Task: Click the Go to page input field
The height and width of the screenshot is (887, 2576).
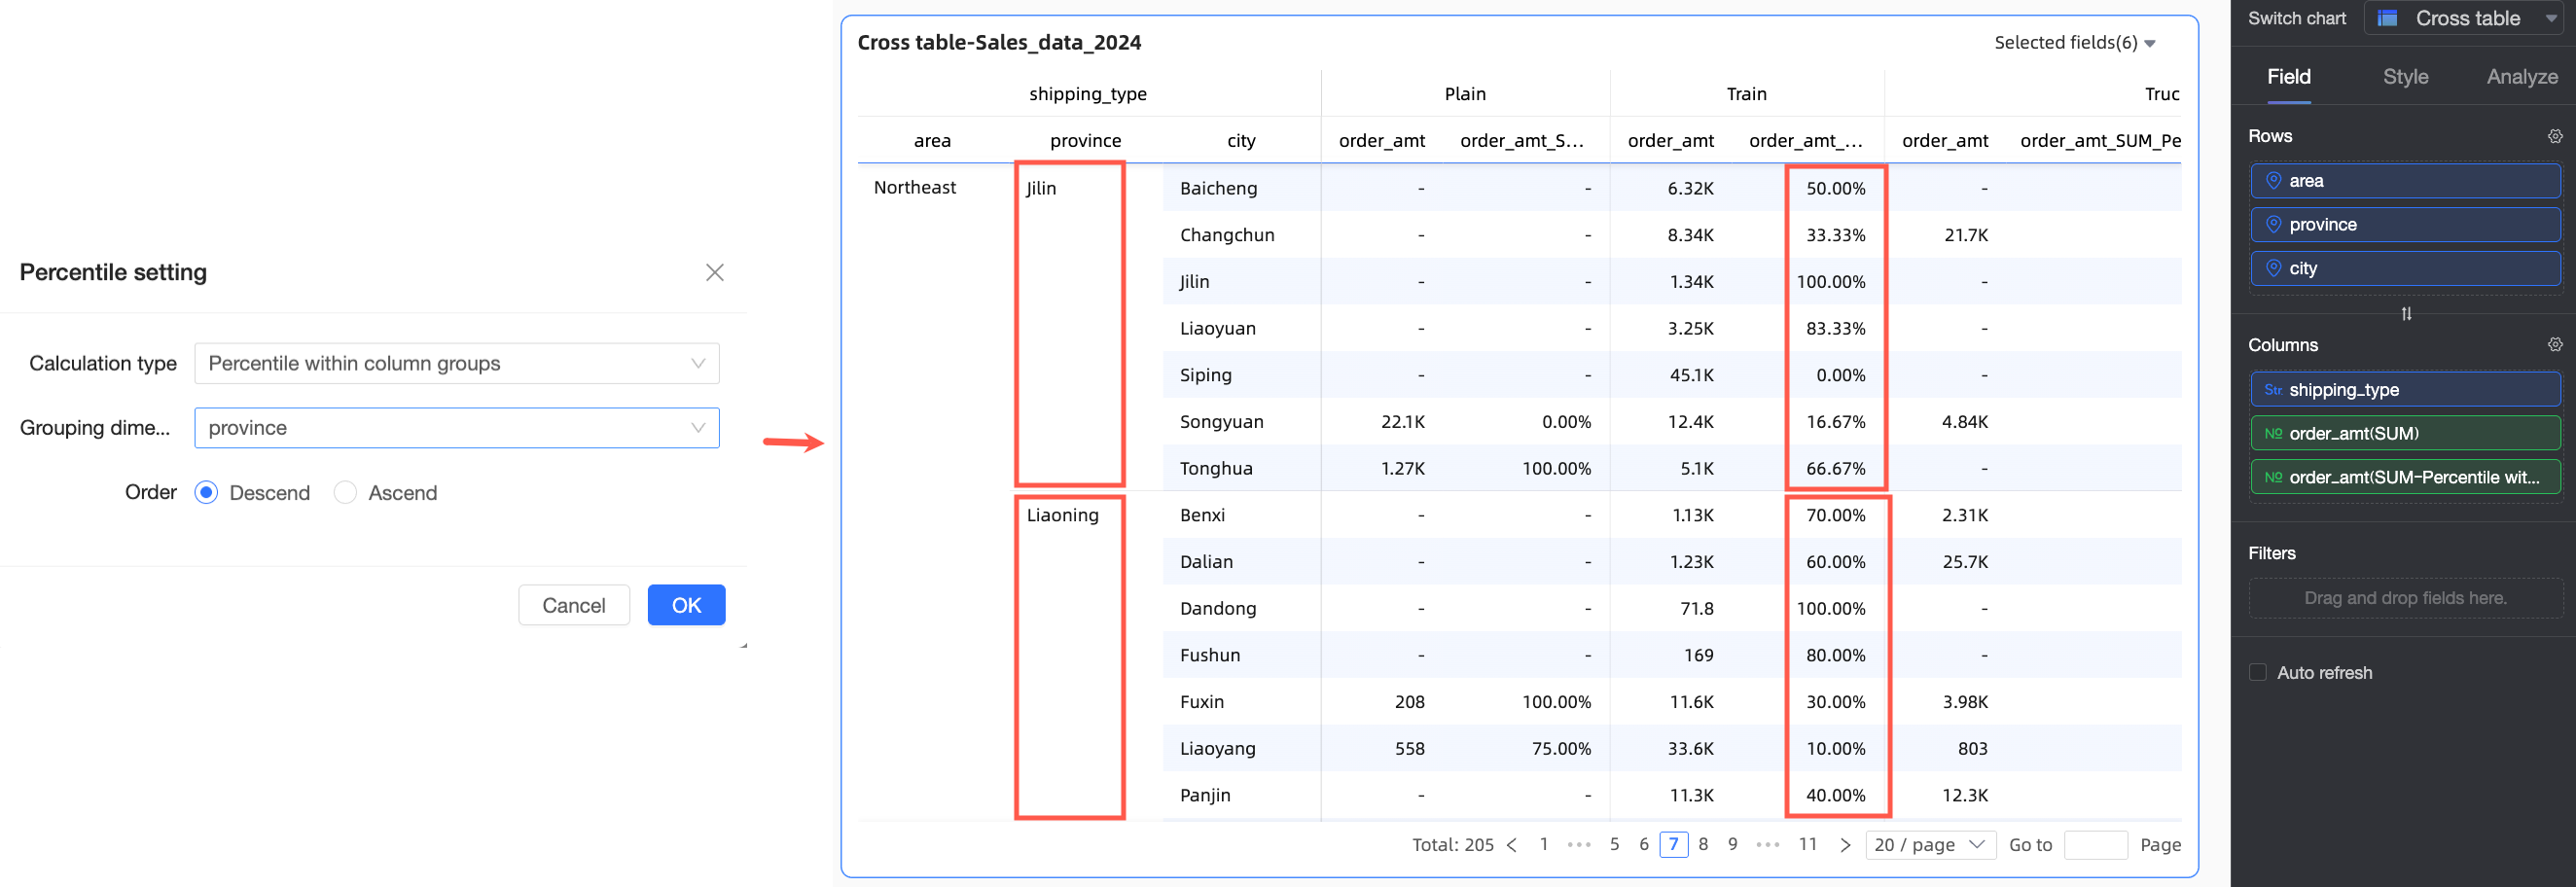Action: [x=2095, y=845]
